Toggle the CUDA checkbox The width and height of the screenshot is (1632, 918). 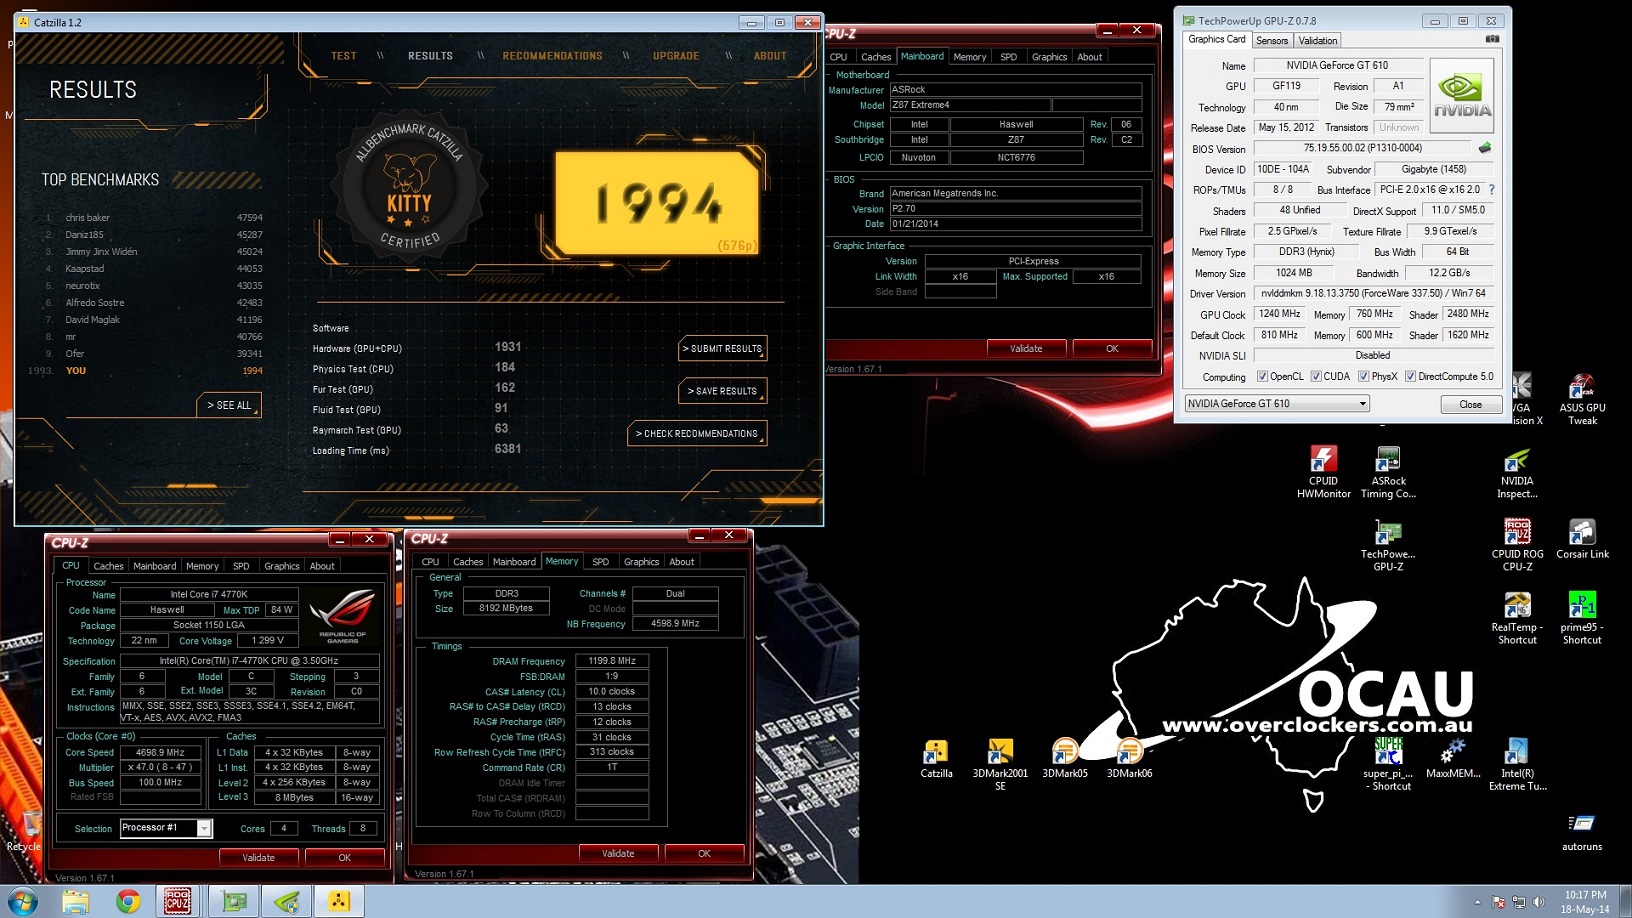(1316, 377)
